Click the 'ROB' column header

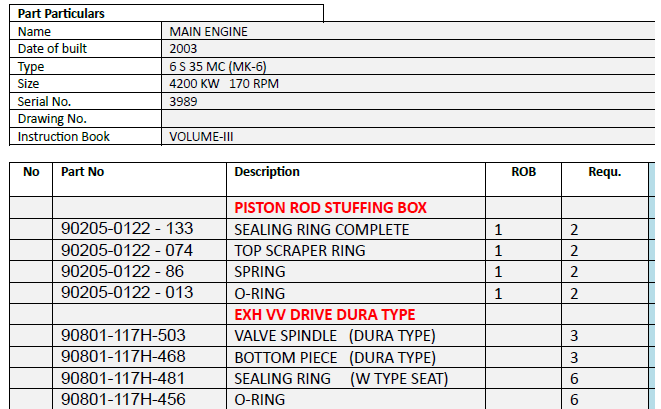point(523,172)
